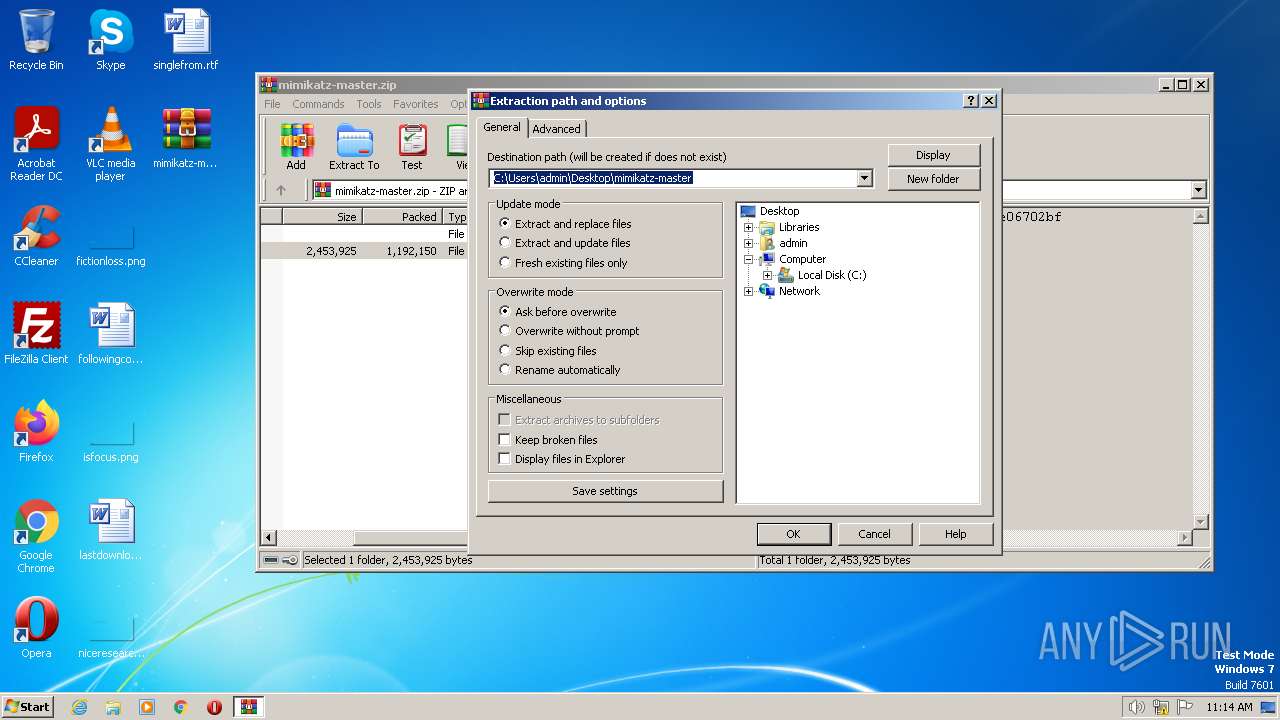Open WinRAR address bar dropdown
This screenshot has width=1280, height=720.
[x=1198, y=190]
